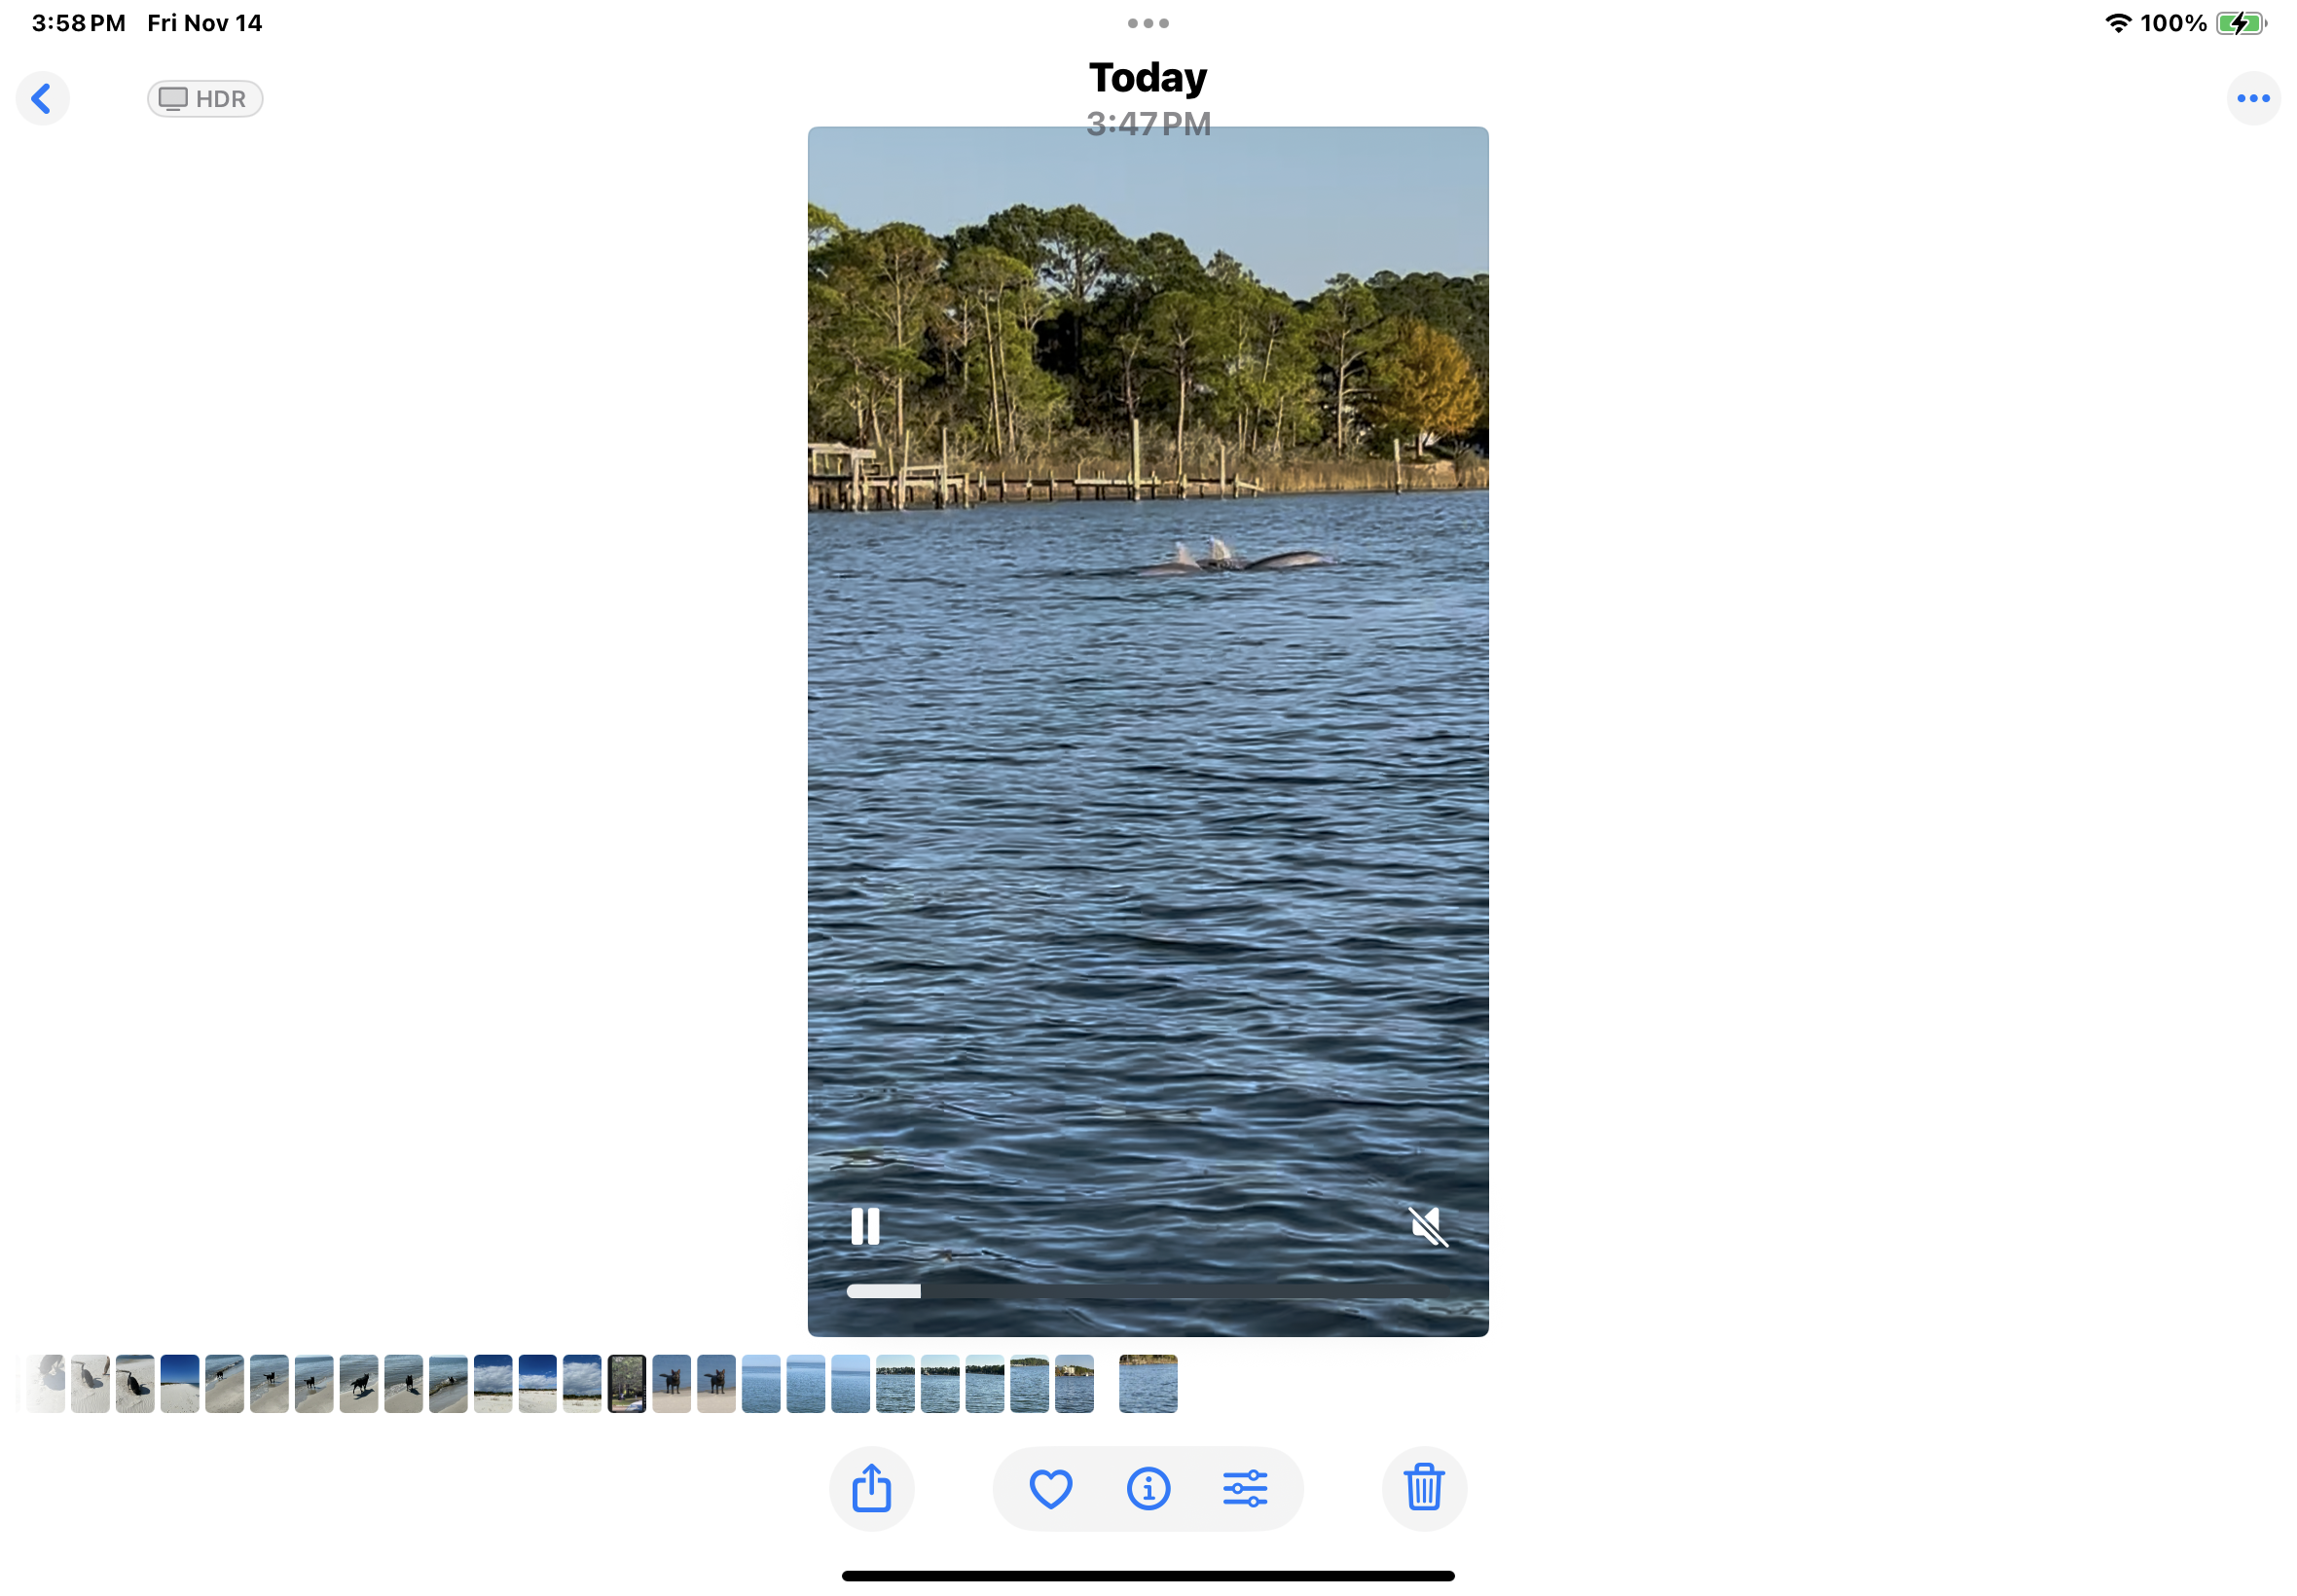
Task: Favorite this video with the heart icon
Action: click(1050, 1488)
